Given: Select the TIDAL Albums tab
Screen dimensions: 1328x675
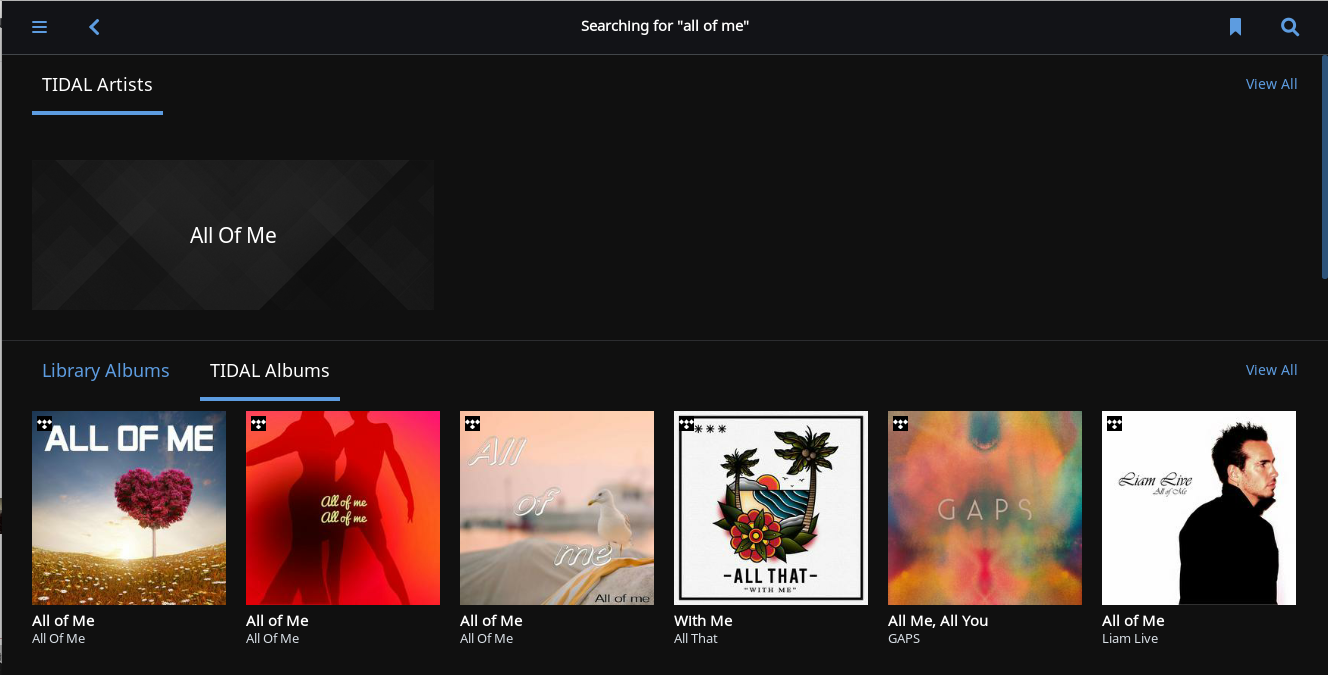Looking at the screenshot, I should coord(270,371).
